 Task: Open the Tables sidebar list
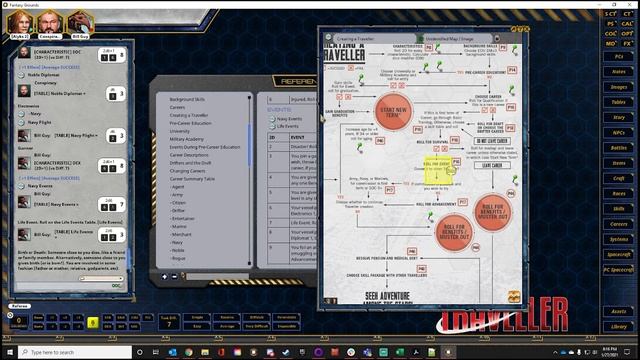(619, 102)
